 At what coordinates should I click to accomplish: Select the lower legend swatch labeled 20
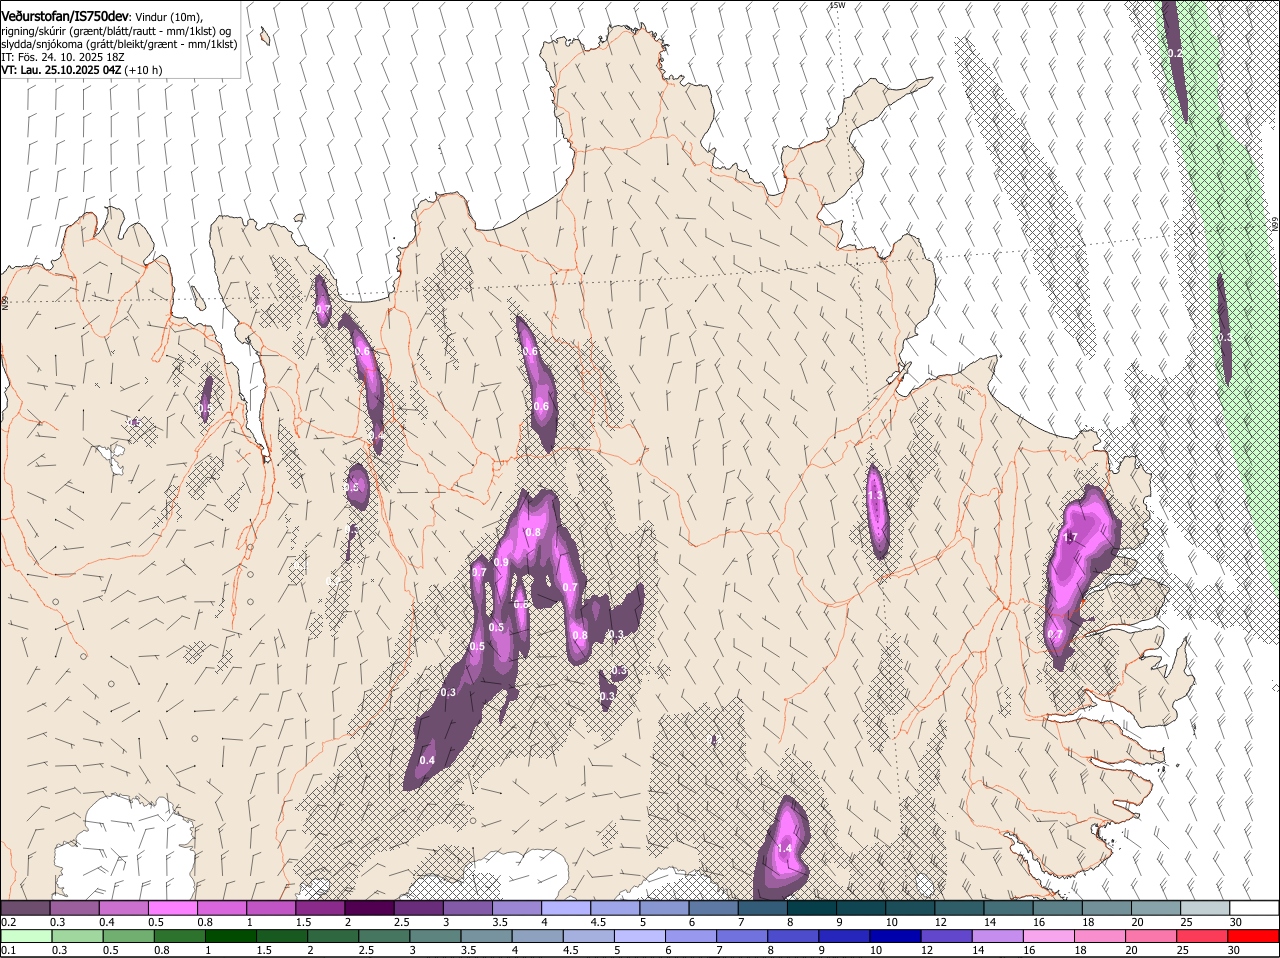(x=1152, y=937)
